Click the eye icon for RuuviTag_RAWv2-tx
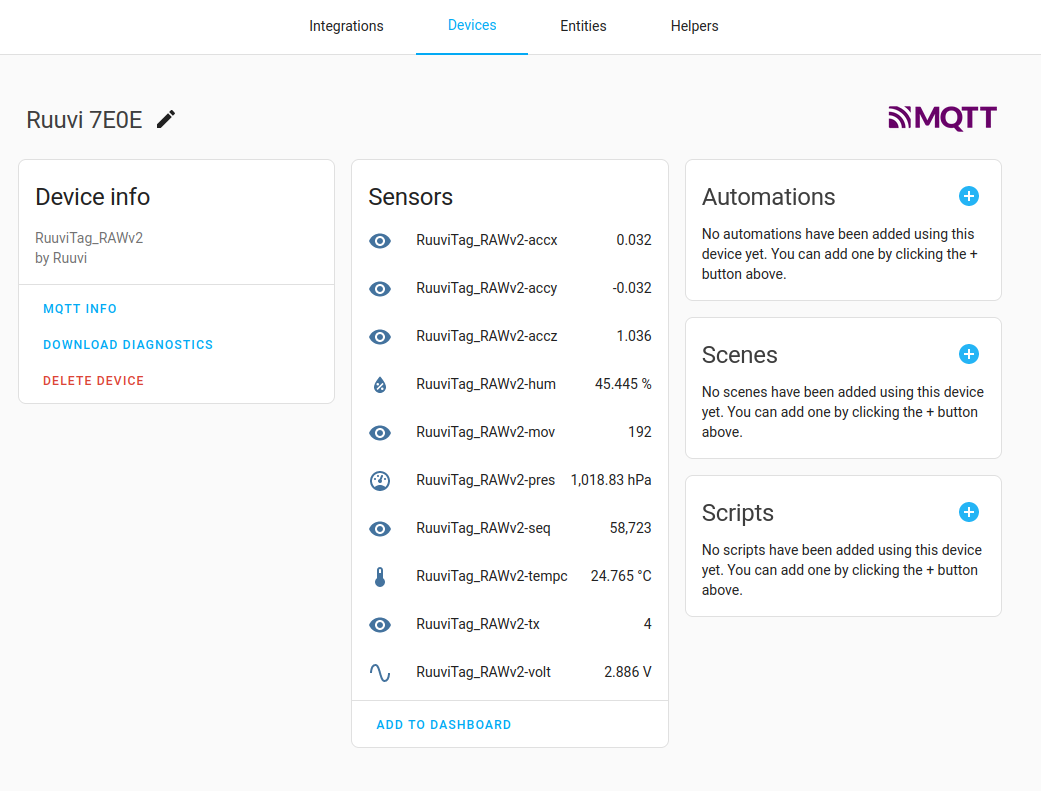The height and width of the screenshot is (791, 1041). (x=380, y=624)
